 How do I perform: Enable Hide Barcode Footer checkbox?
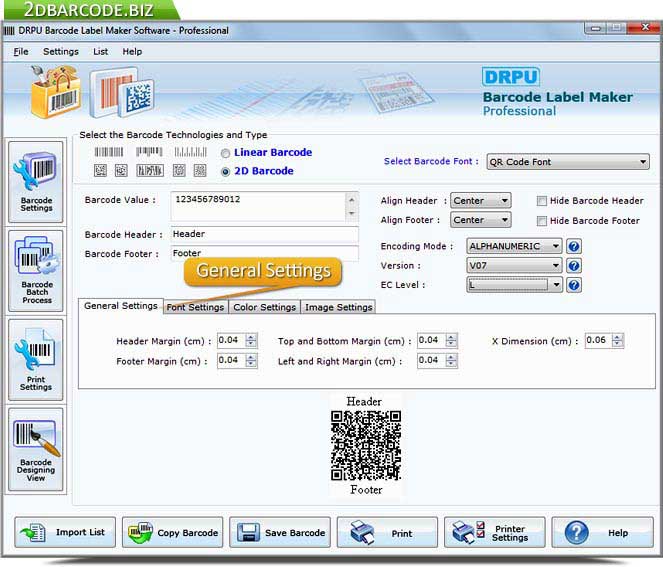542,221
